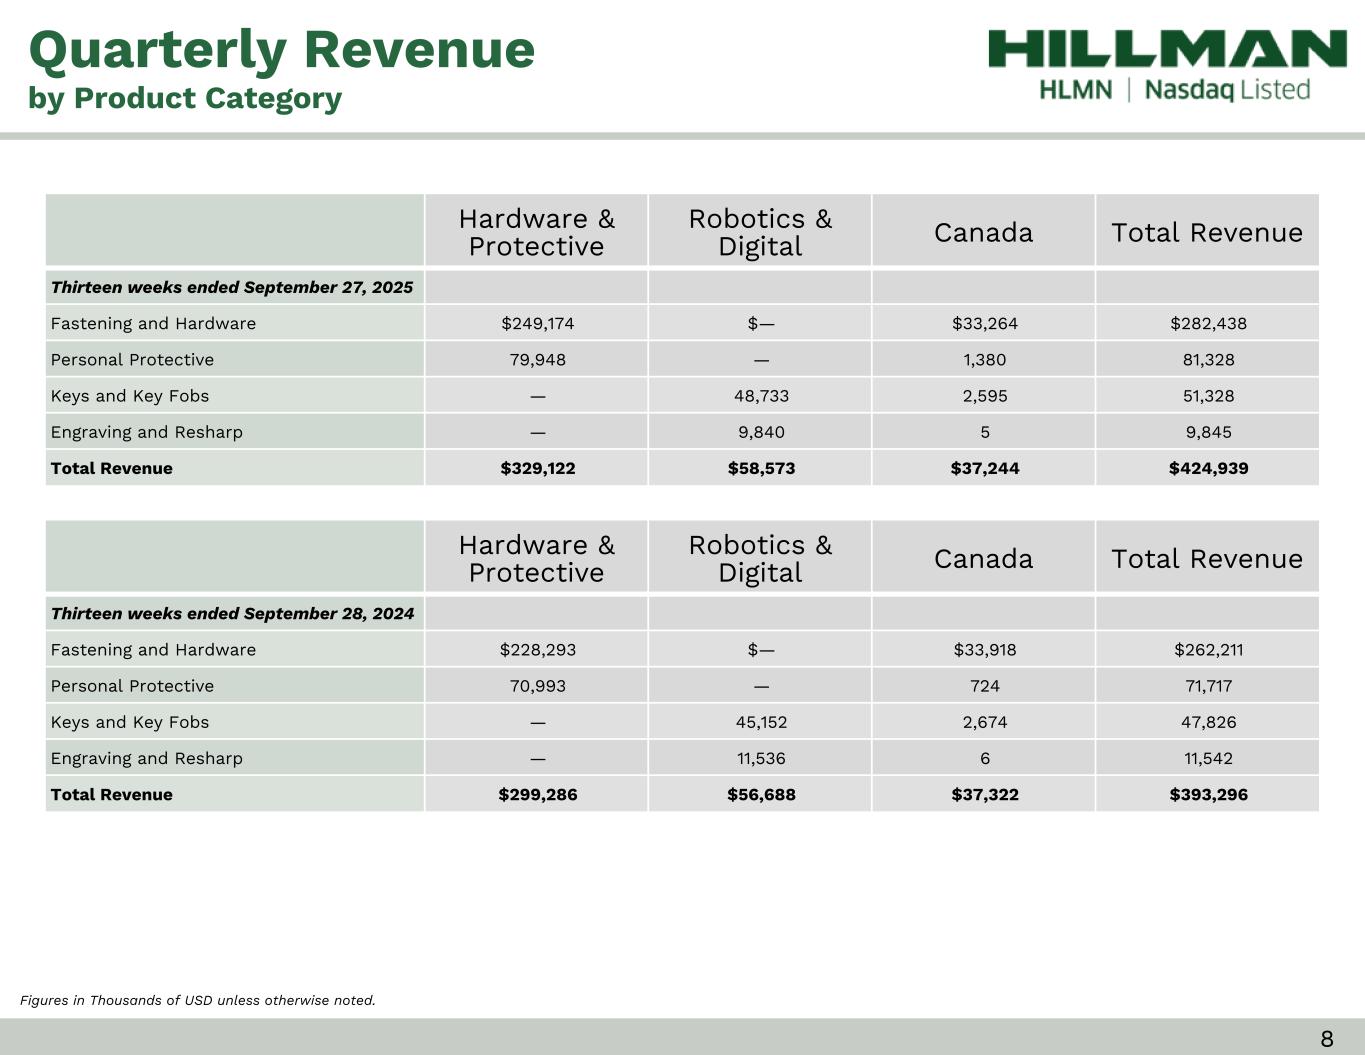Click the 9,840 Engraving and Resharp value
The height and width of the screenshot is (1055, 1365).
[x=761, y=432]
